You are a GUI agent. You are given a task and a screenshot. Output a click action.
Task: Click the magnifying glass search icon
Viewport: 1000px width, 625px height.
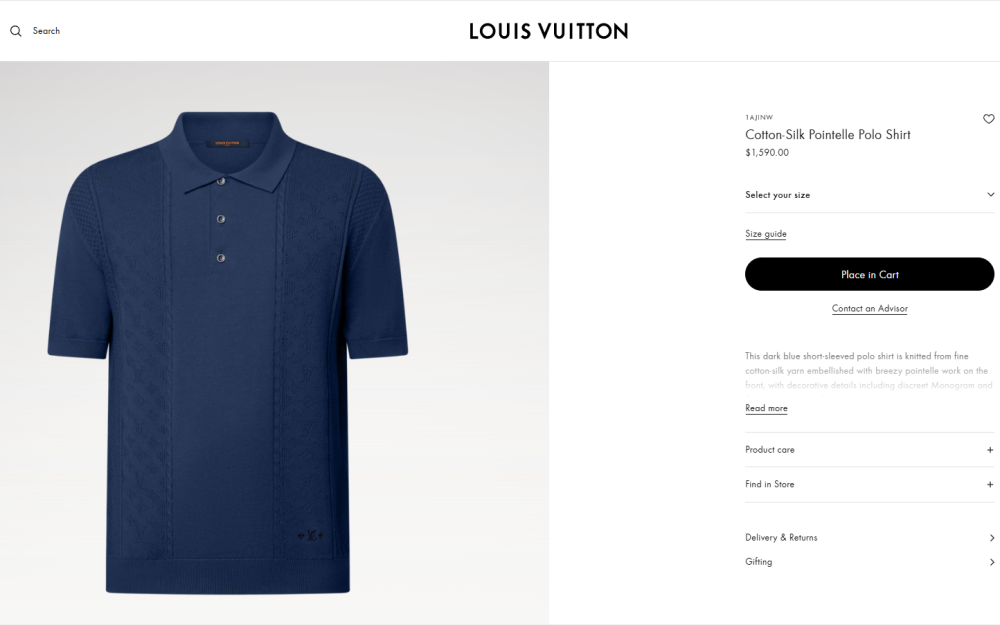point(16,31)
